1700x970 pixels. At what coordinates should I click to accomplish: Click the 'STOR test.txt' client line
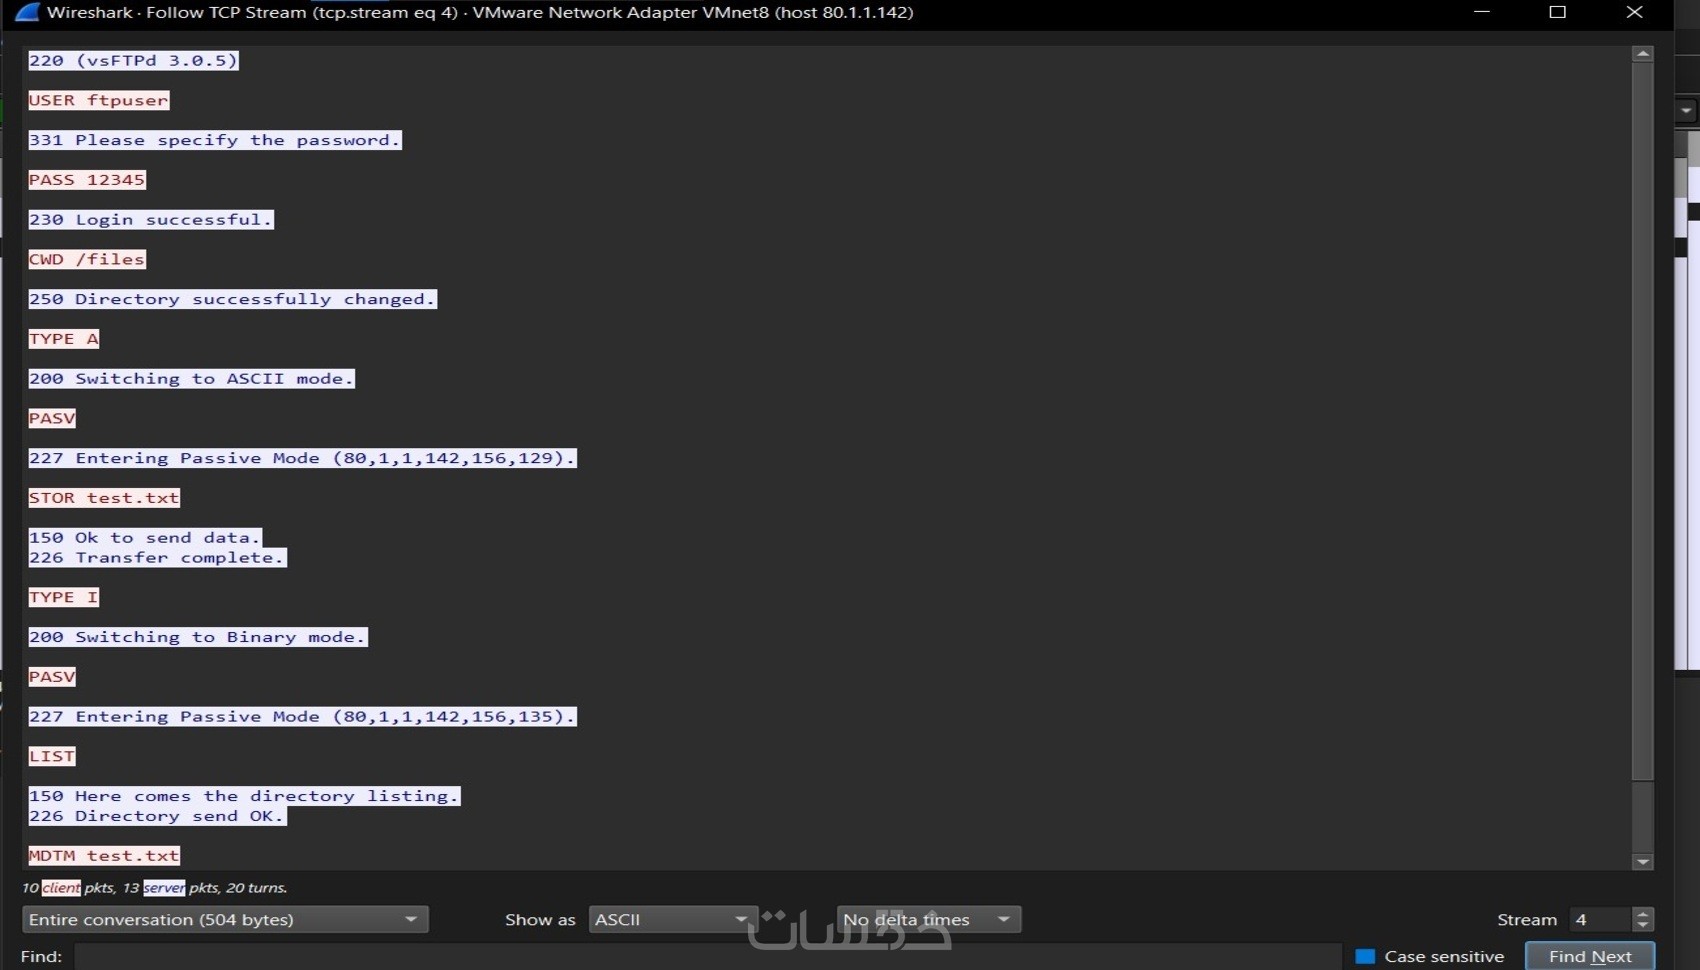pos(104,498)
